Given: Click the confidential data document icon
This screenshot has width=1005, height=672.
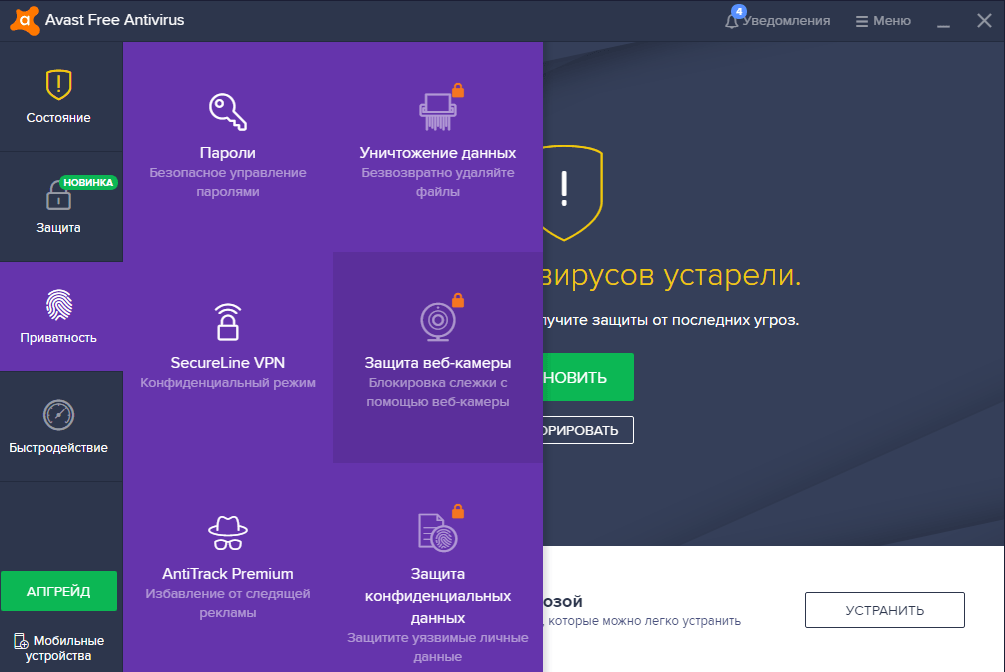Looking at the screenshot, I should 438,532.
